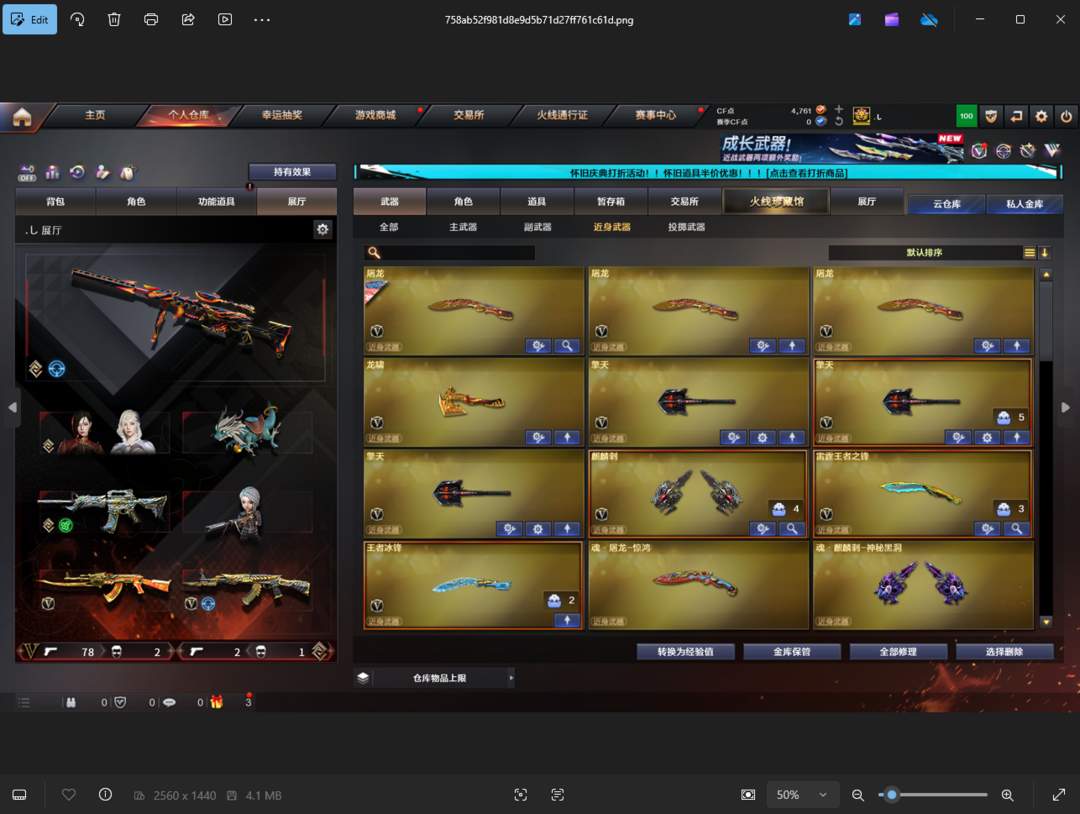Click the scrollbar down arrow in warehouse

(1046, 622)
